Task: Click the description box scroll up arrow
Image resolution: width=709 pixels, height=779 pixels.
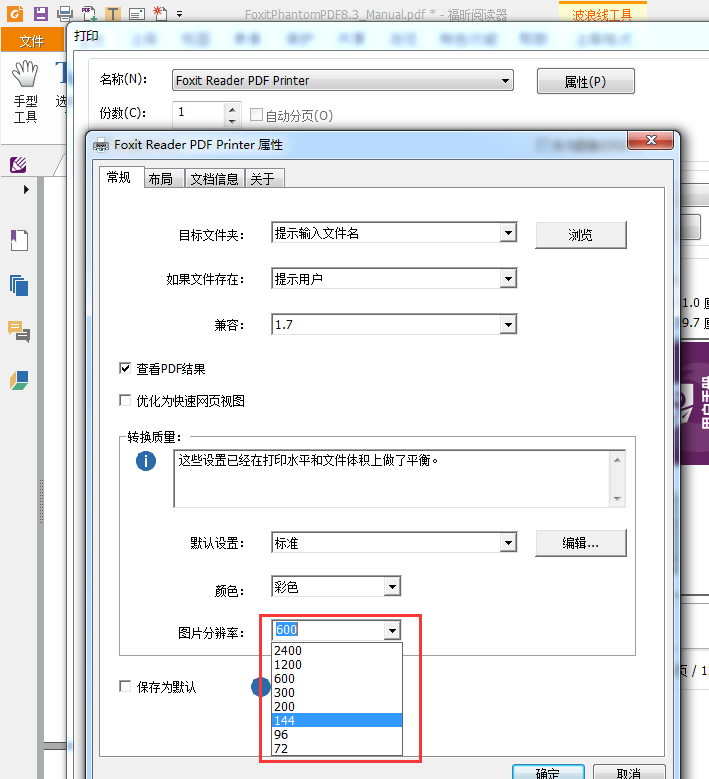Action: (x=617, y=460)
